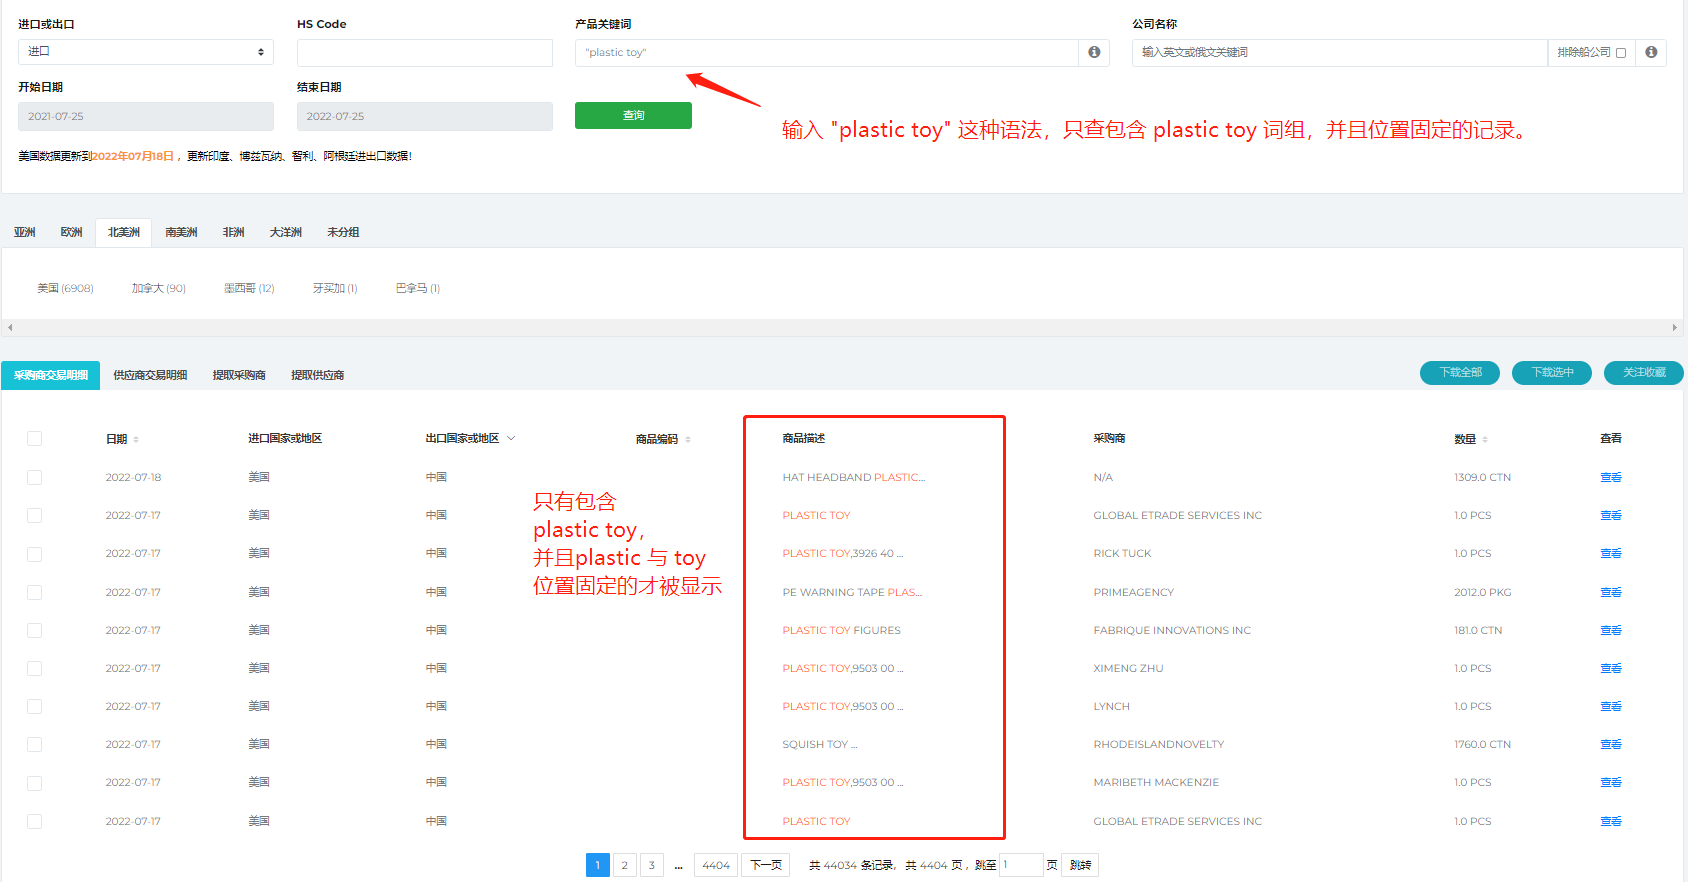Open the 进口或出口 dropdown
Viewport: 1688px width, 882px height.
tap(146, 52)
